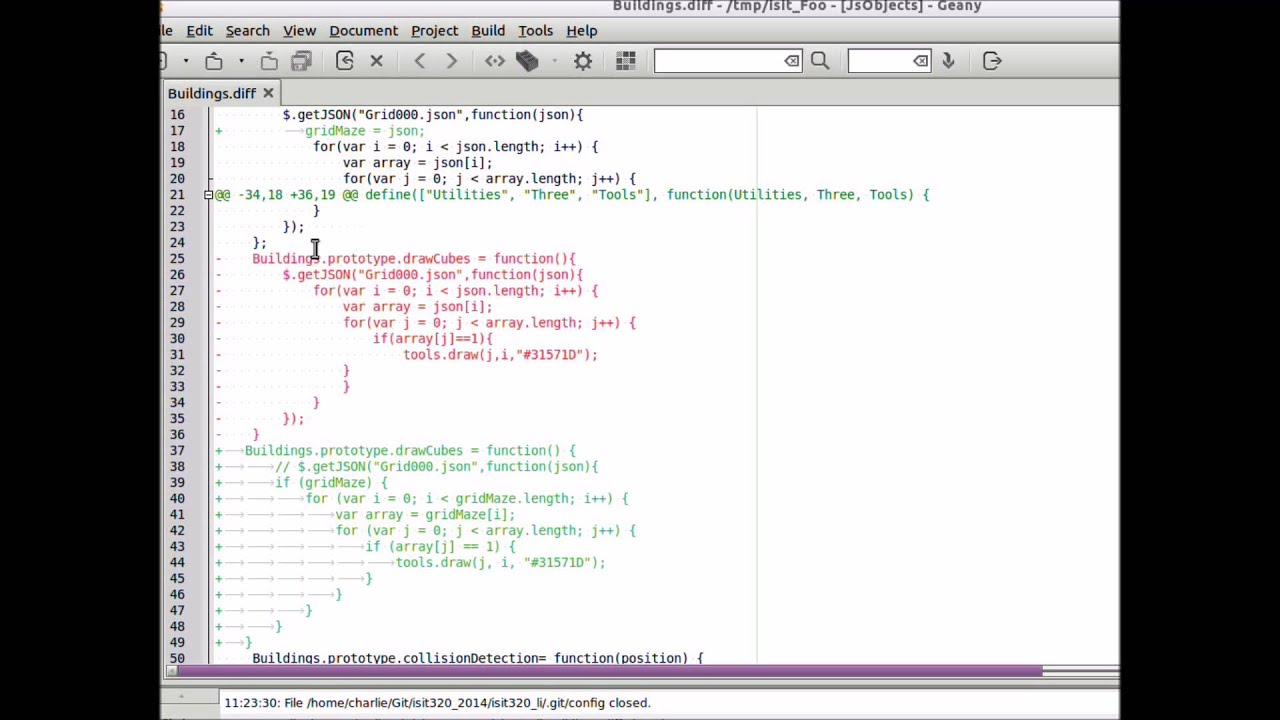Viewport: 1280px width, 720px height.
Task: Click added line 'Buildings.prototype.drawCubes = function() {'
Action: point(410,451)
